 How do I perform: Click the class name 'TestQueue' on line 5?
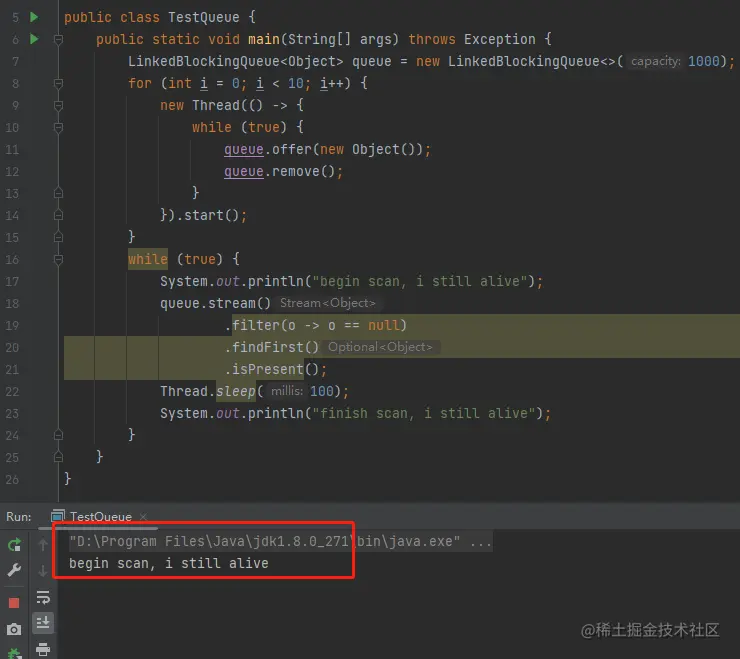[204, 17]
